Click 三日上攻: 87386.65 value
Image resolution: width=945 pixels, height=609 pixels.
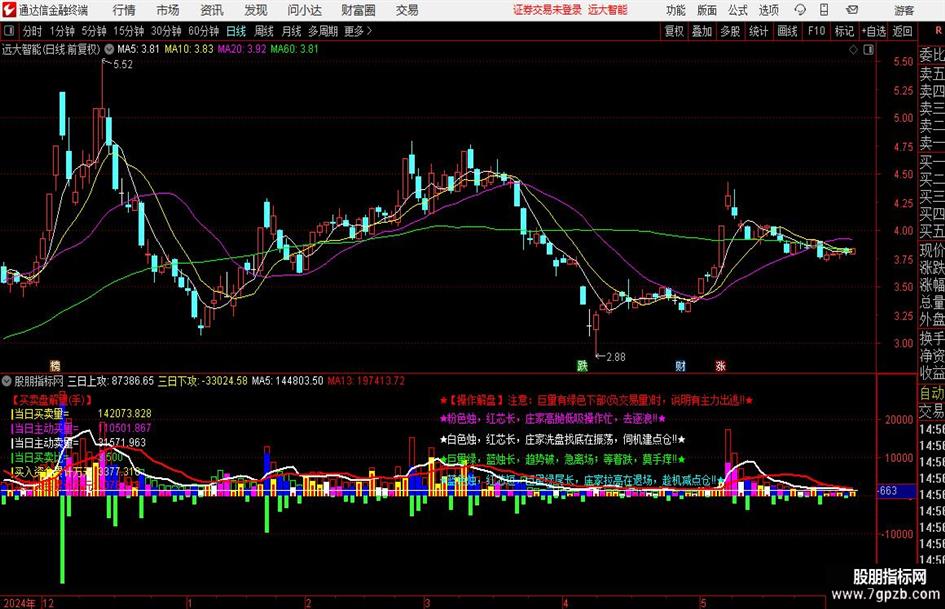point(111,381)
